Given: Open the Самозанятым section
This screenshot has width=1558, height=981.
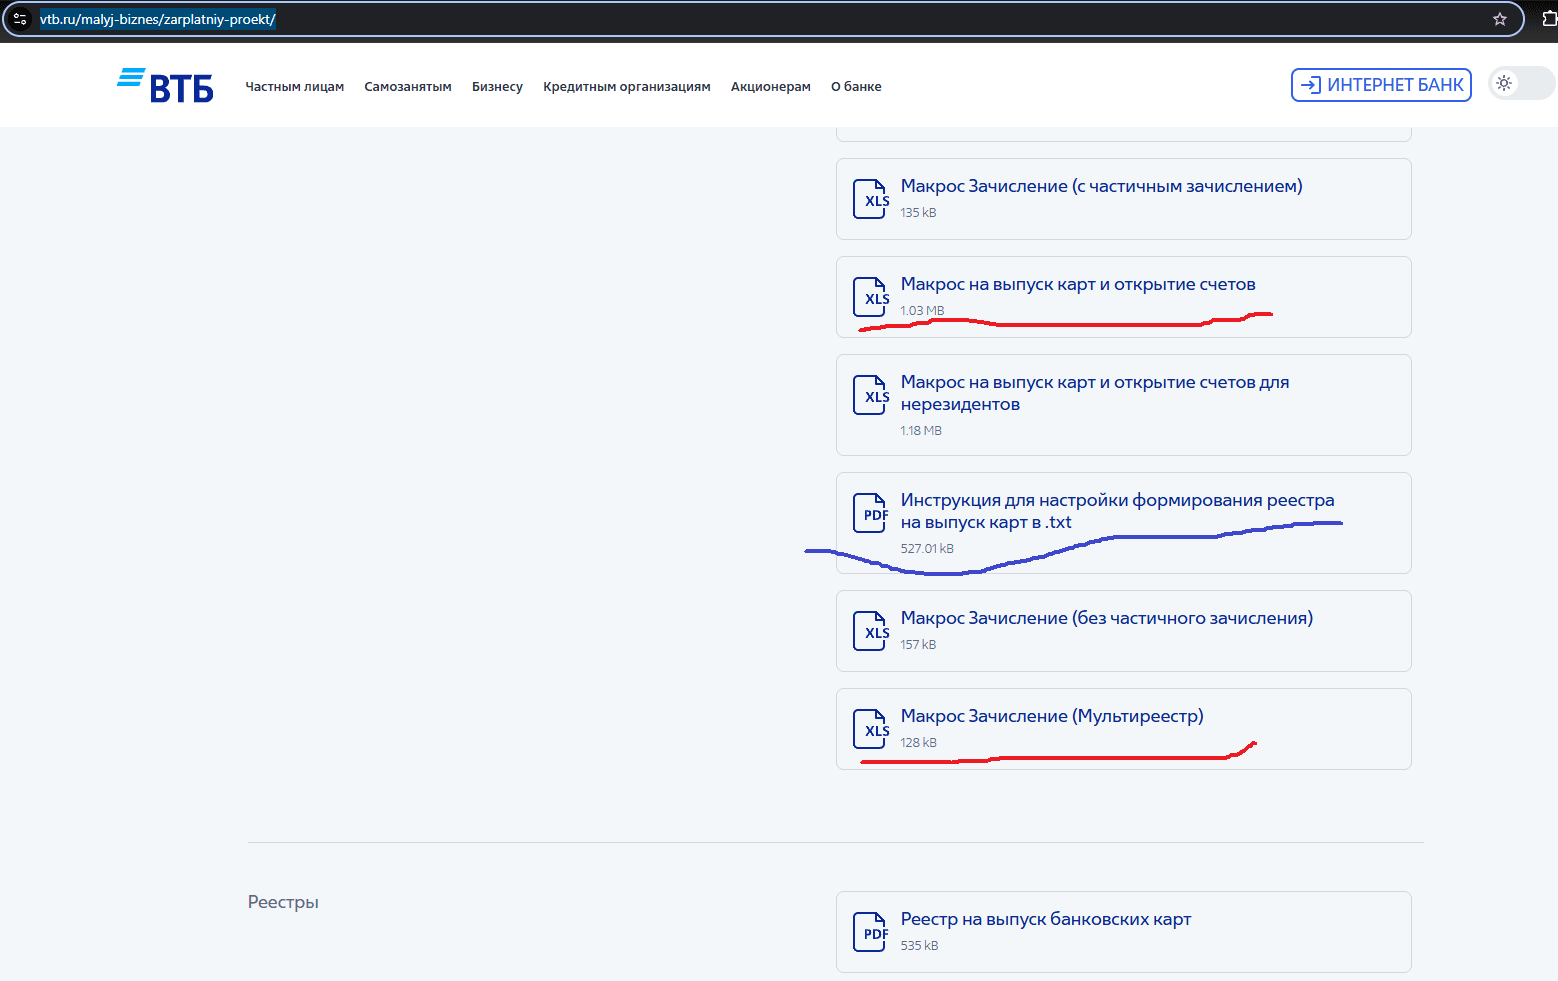Looking at the screenshot, I should [x=407, y=87].
